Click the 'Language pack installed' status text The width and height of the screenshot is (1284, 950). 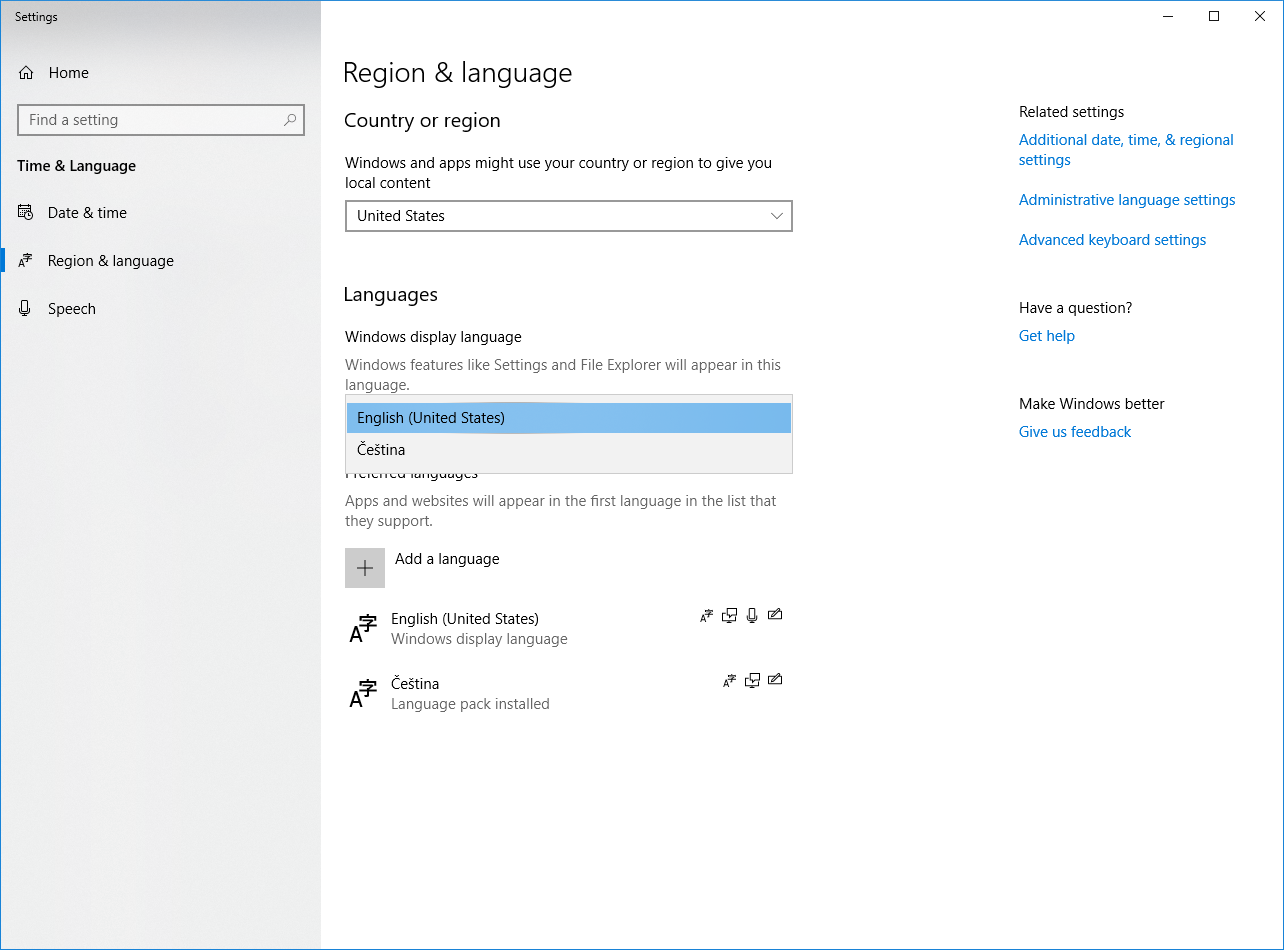[470, 704]
